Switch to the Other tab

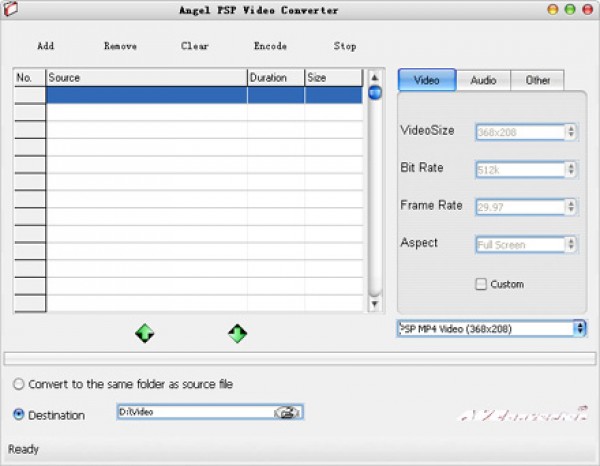[x=538, y=80]
